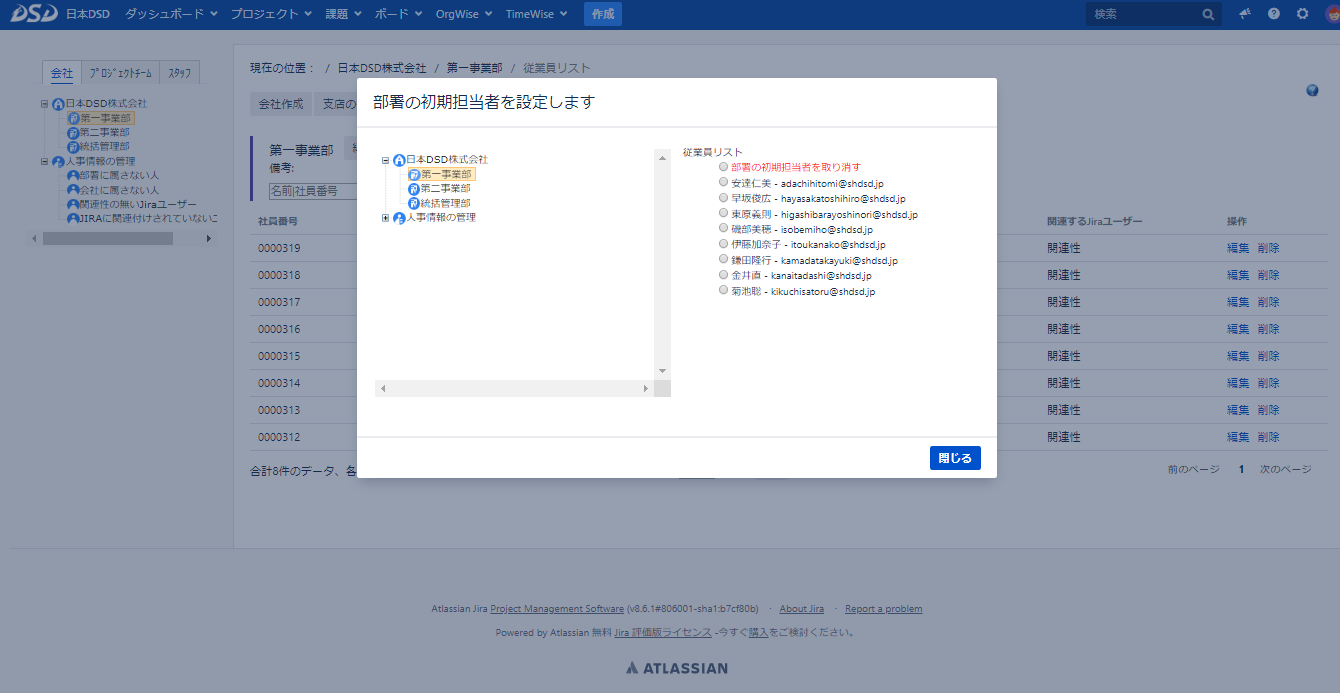This screenshot has height=693, width=1340.
Task: Click the 統括管理部 department icon in the dialog tree
Action: [x=413, y=203]
